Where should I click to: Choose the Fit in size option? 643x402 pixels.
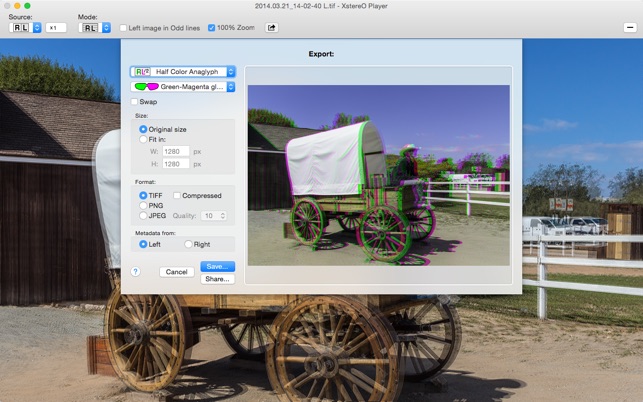tap(143, 140)
